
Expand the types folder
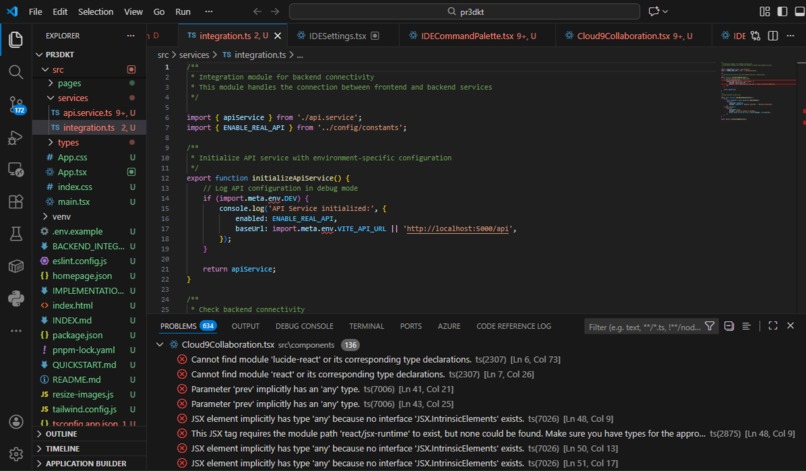[x=50, y=142]
